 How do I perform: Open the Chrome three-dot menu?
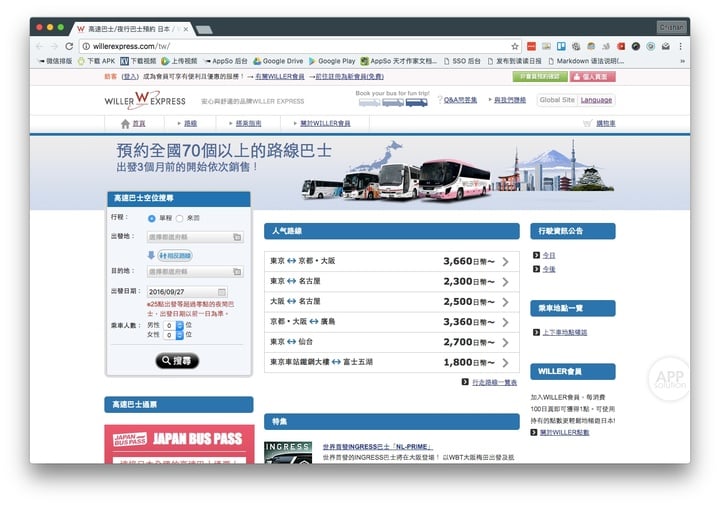pos(680,46)
